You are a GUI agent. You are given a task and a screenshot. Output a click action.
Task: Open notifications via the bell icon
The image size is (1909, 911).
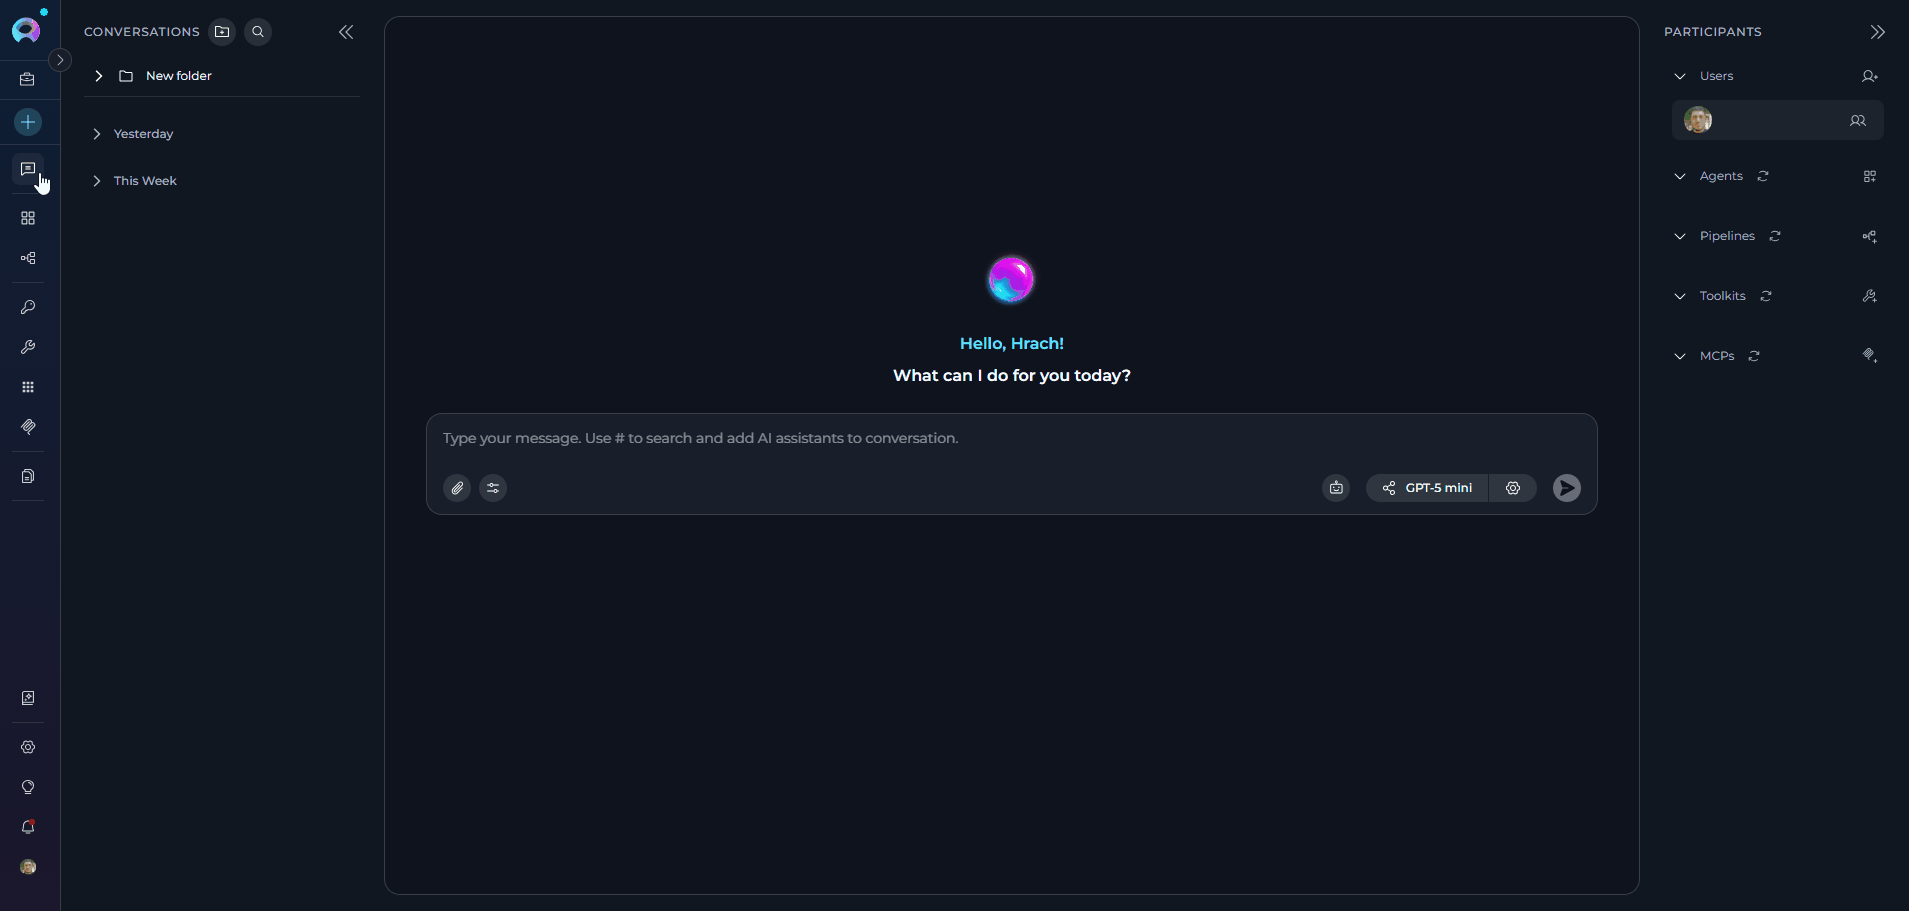pyautogui.click(x=28, y=827)
